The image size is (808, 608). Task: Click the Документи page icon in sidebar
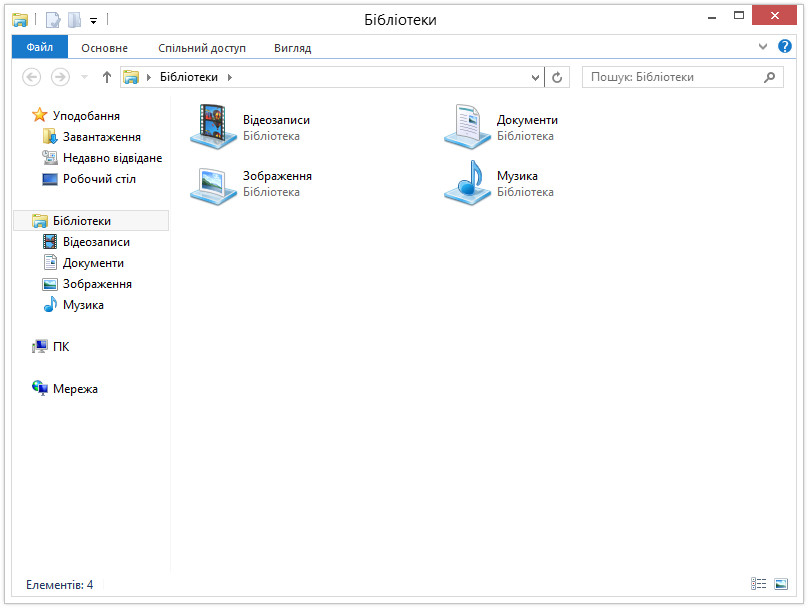coord(50,262)
